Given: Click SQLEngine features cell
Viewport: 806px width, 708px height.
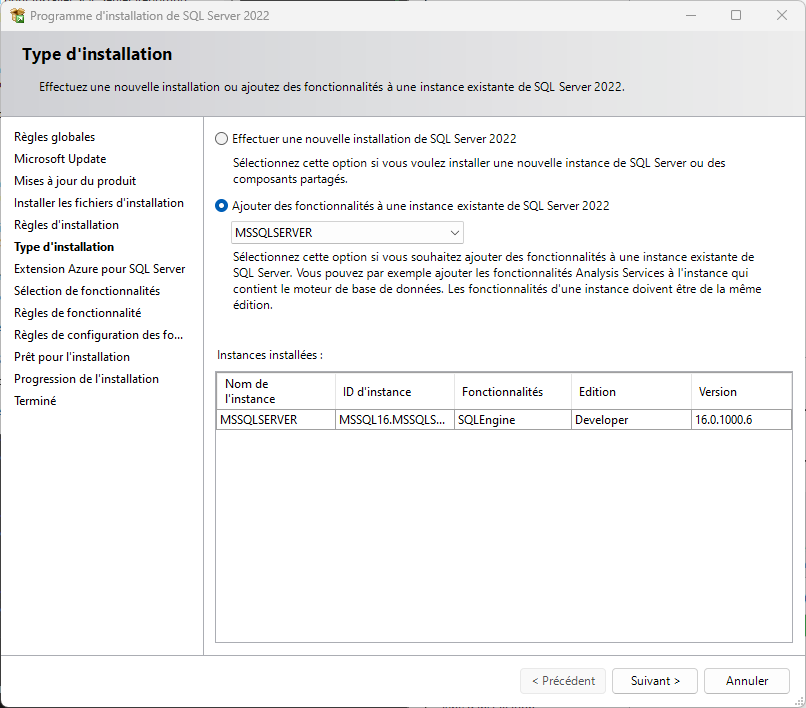Looking at the screenshot, I should click(x=512, y=420).
